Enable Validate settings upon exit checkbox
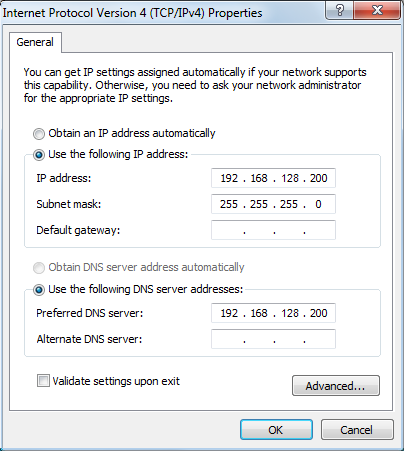Image resolution: width=404 pixels, height=451 pixels. [x=43, y=381]
